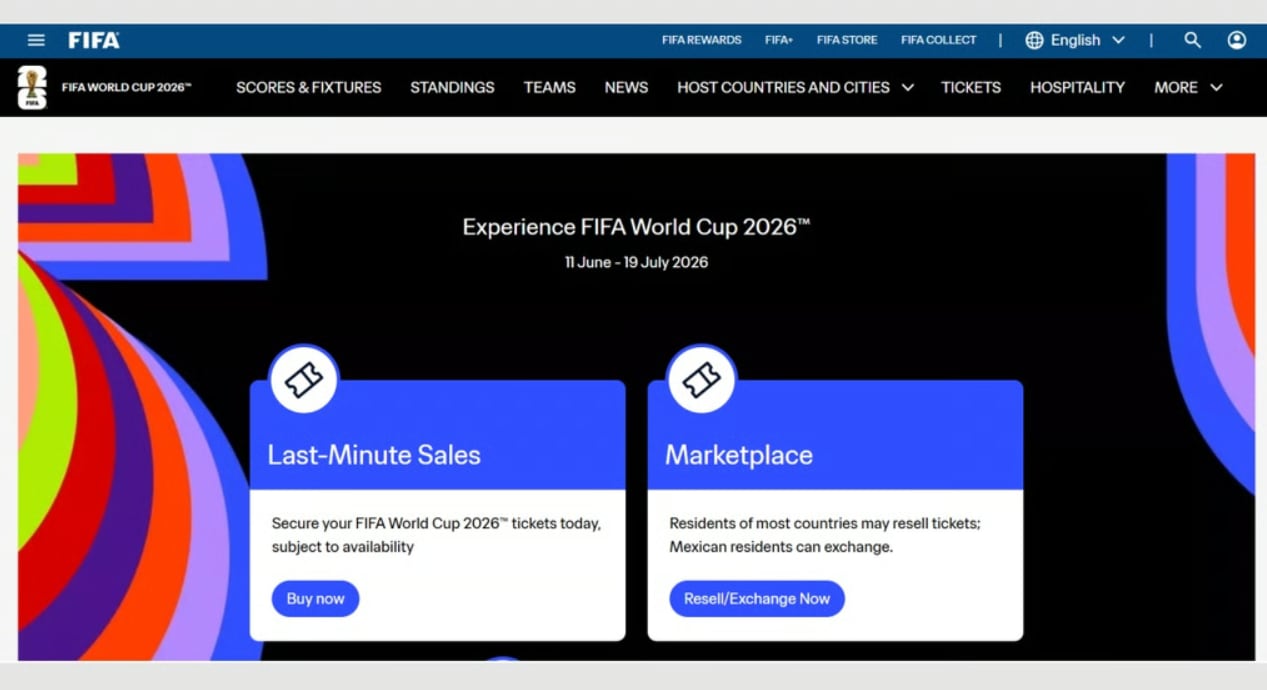Open search with the magnifier icon
The height and width of the screenshot is (690, 1267).
(1192, 40)
